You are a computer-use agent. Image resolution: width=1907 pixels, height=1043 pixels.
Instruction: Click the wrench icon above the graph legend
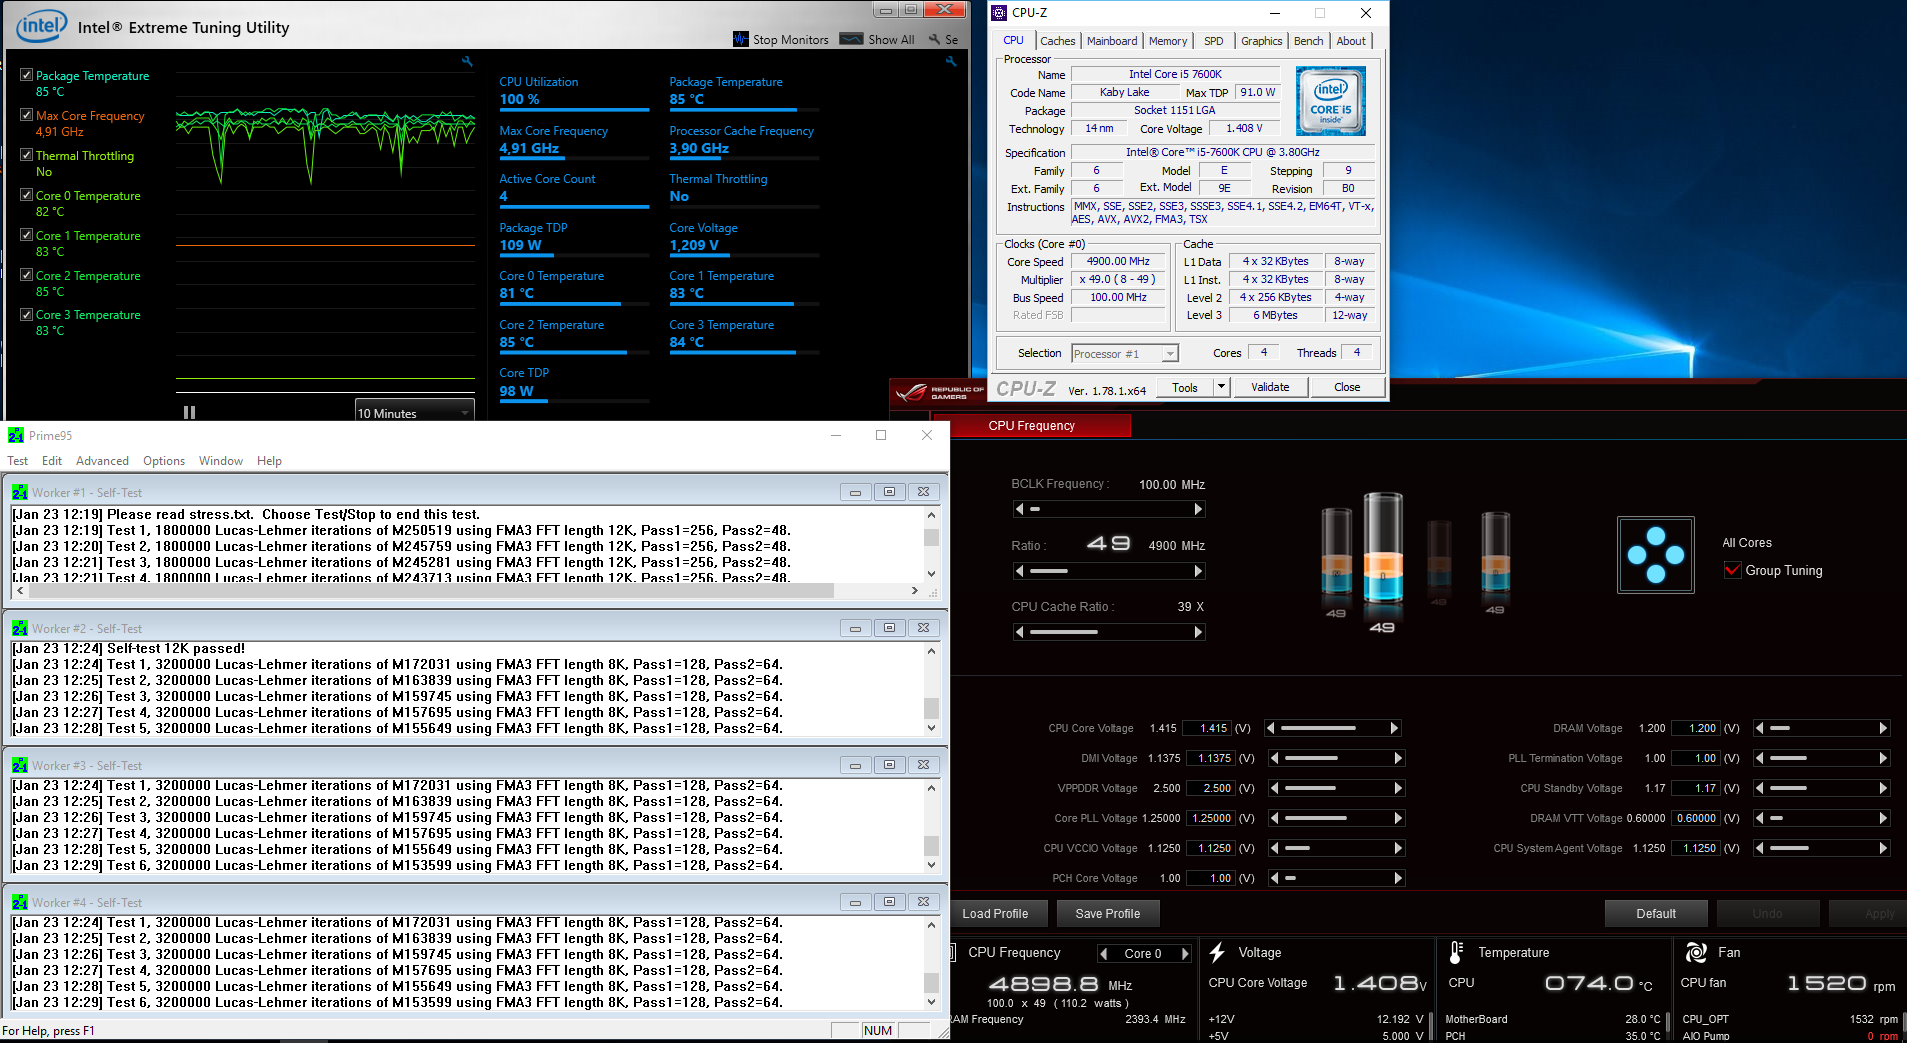pos(467,62)
